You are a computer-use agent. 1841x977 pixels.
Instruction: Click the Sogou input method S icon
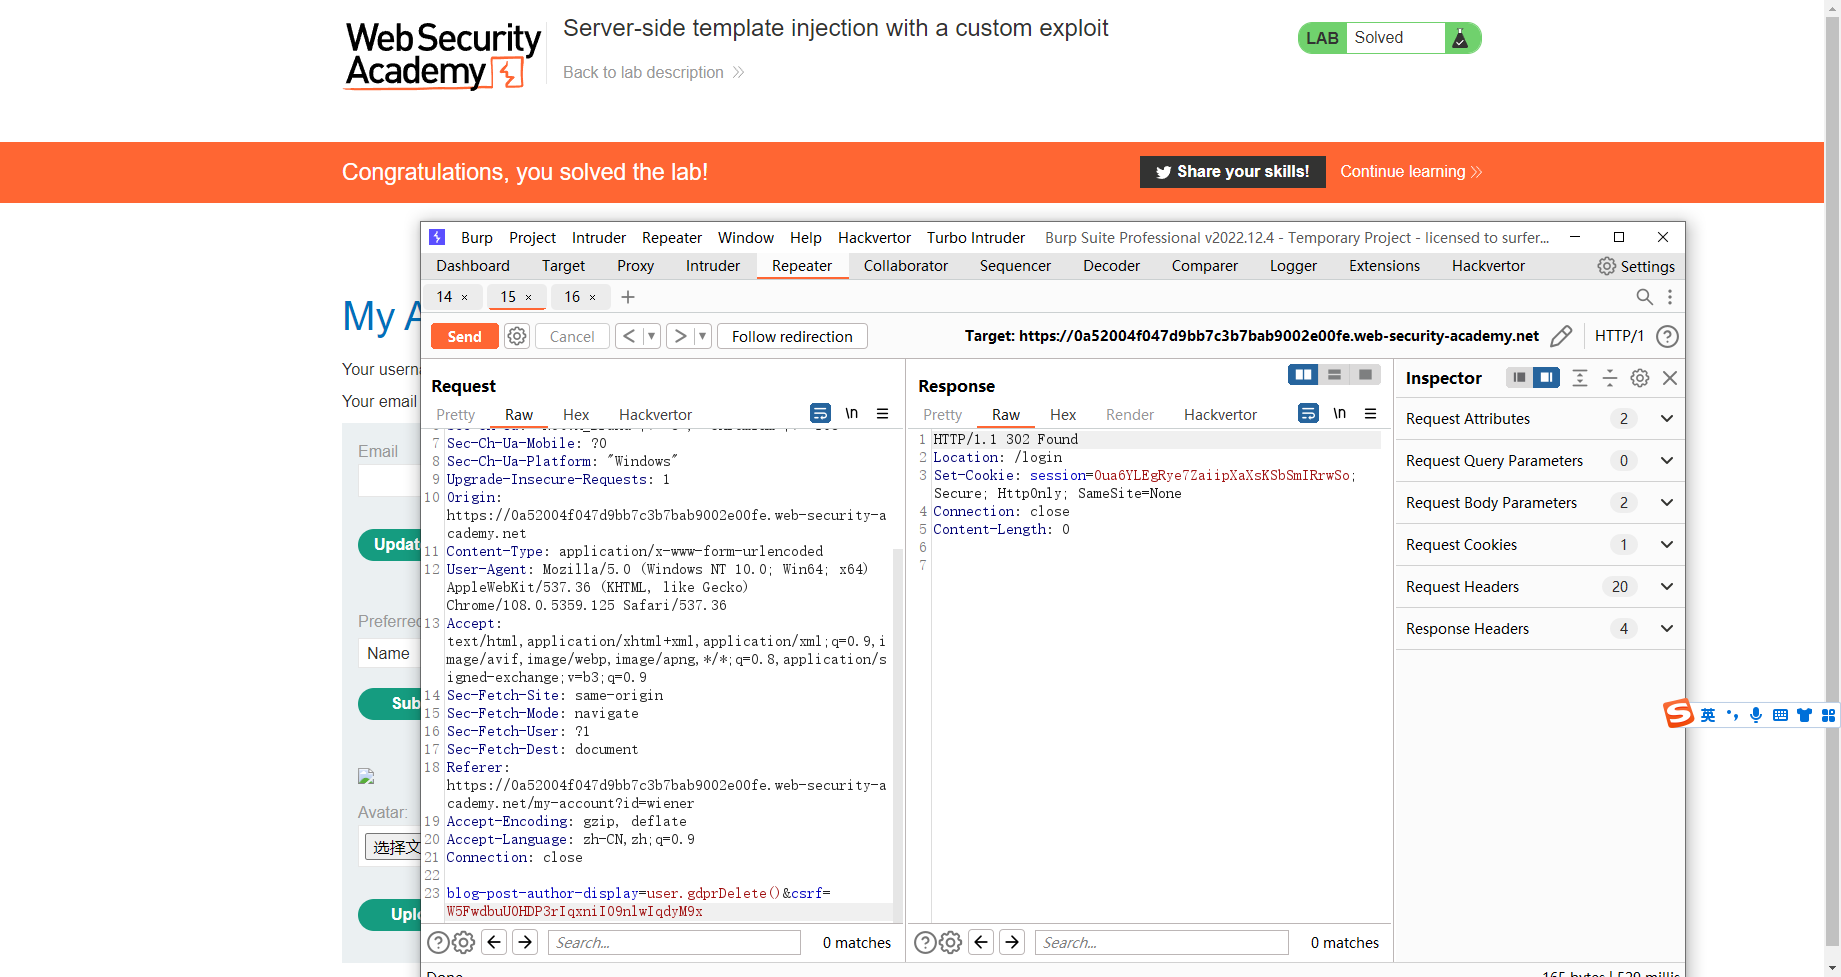(x=1678, y=714)
